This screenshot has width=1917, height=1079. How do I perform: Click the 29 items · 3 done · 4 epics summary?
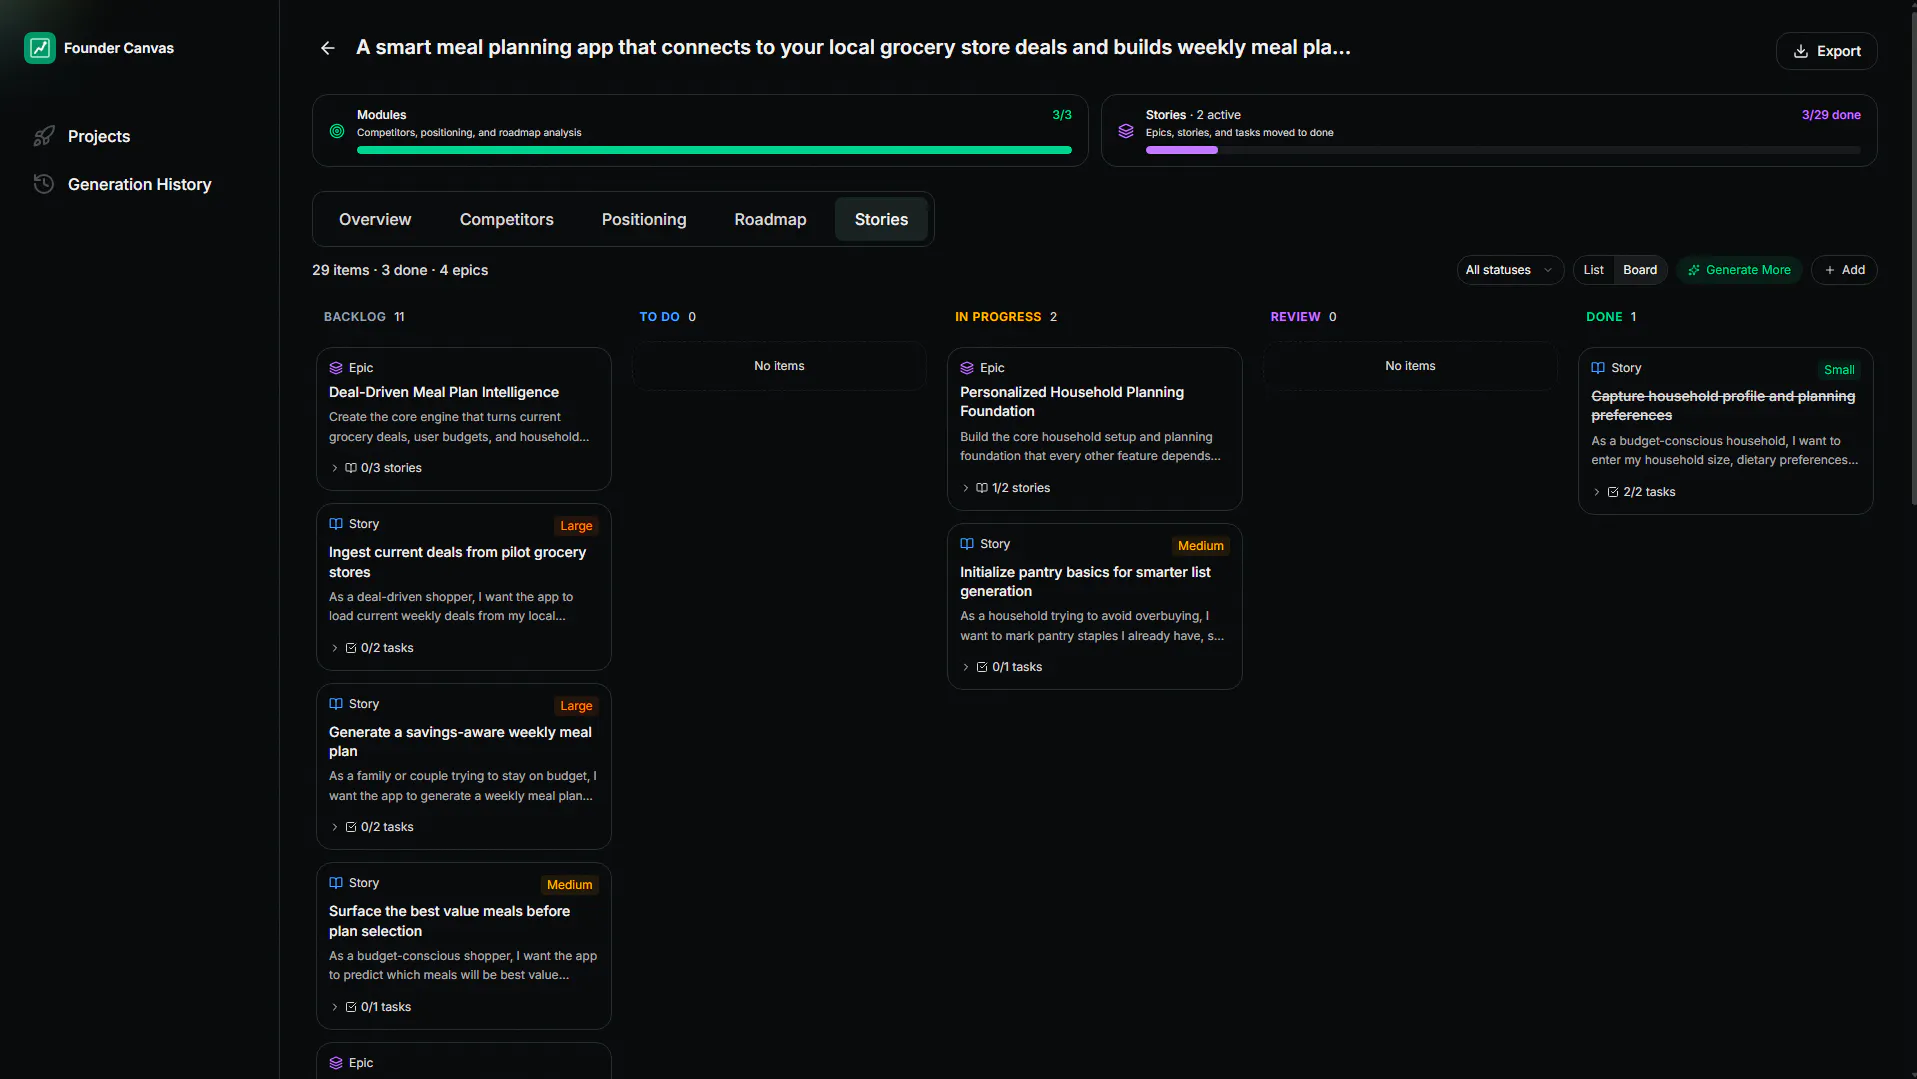pyautogui.click(x=400, y=270)
